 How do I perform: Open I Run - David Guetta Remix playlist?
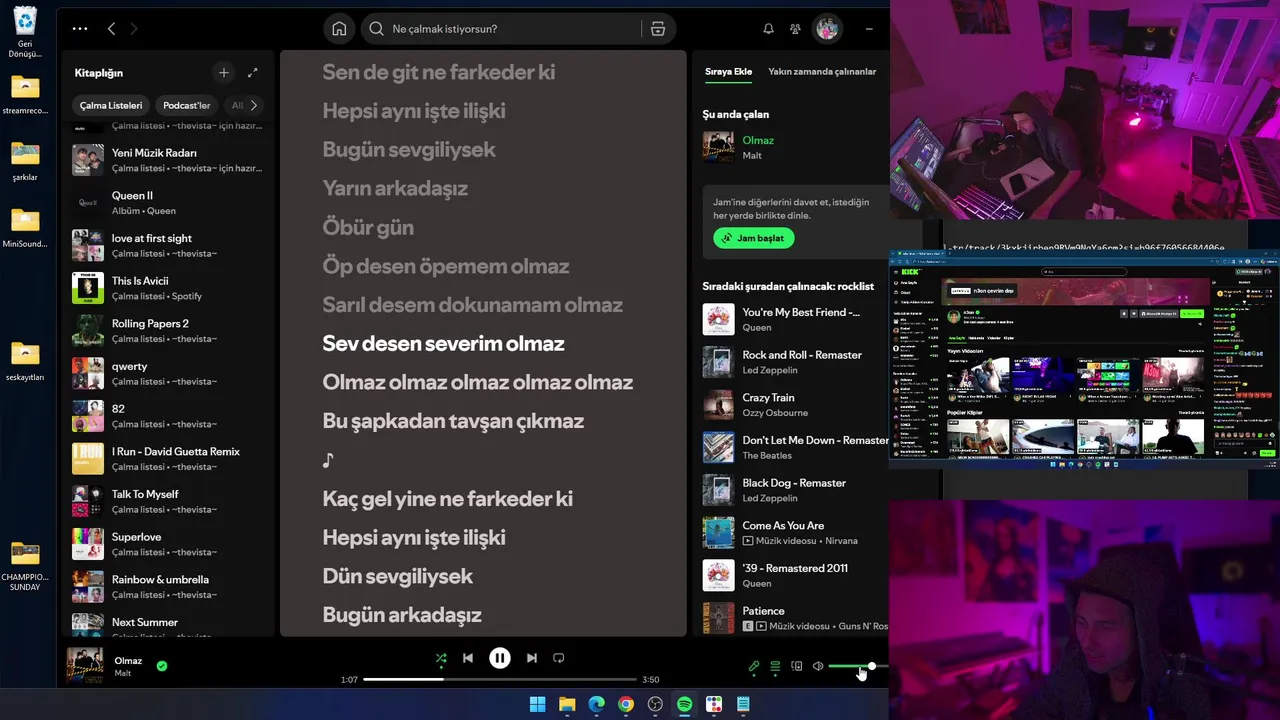tap(168, 459)
